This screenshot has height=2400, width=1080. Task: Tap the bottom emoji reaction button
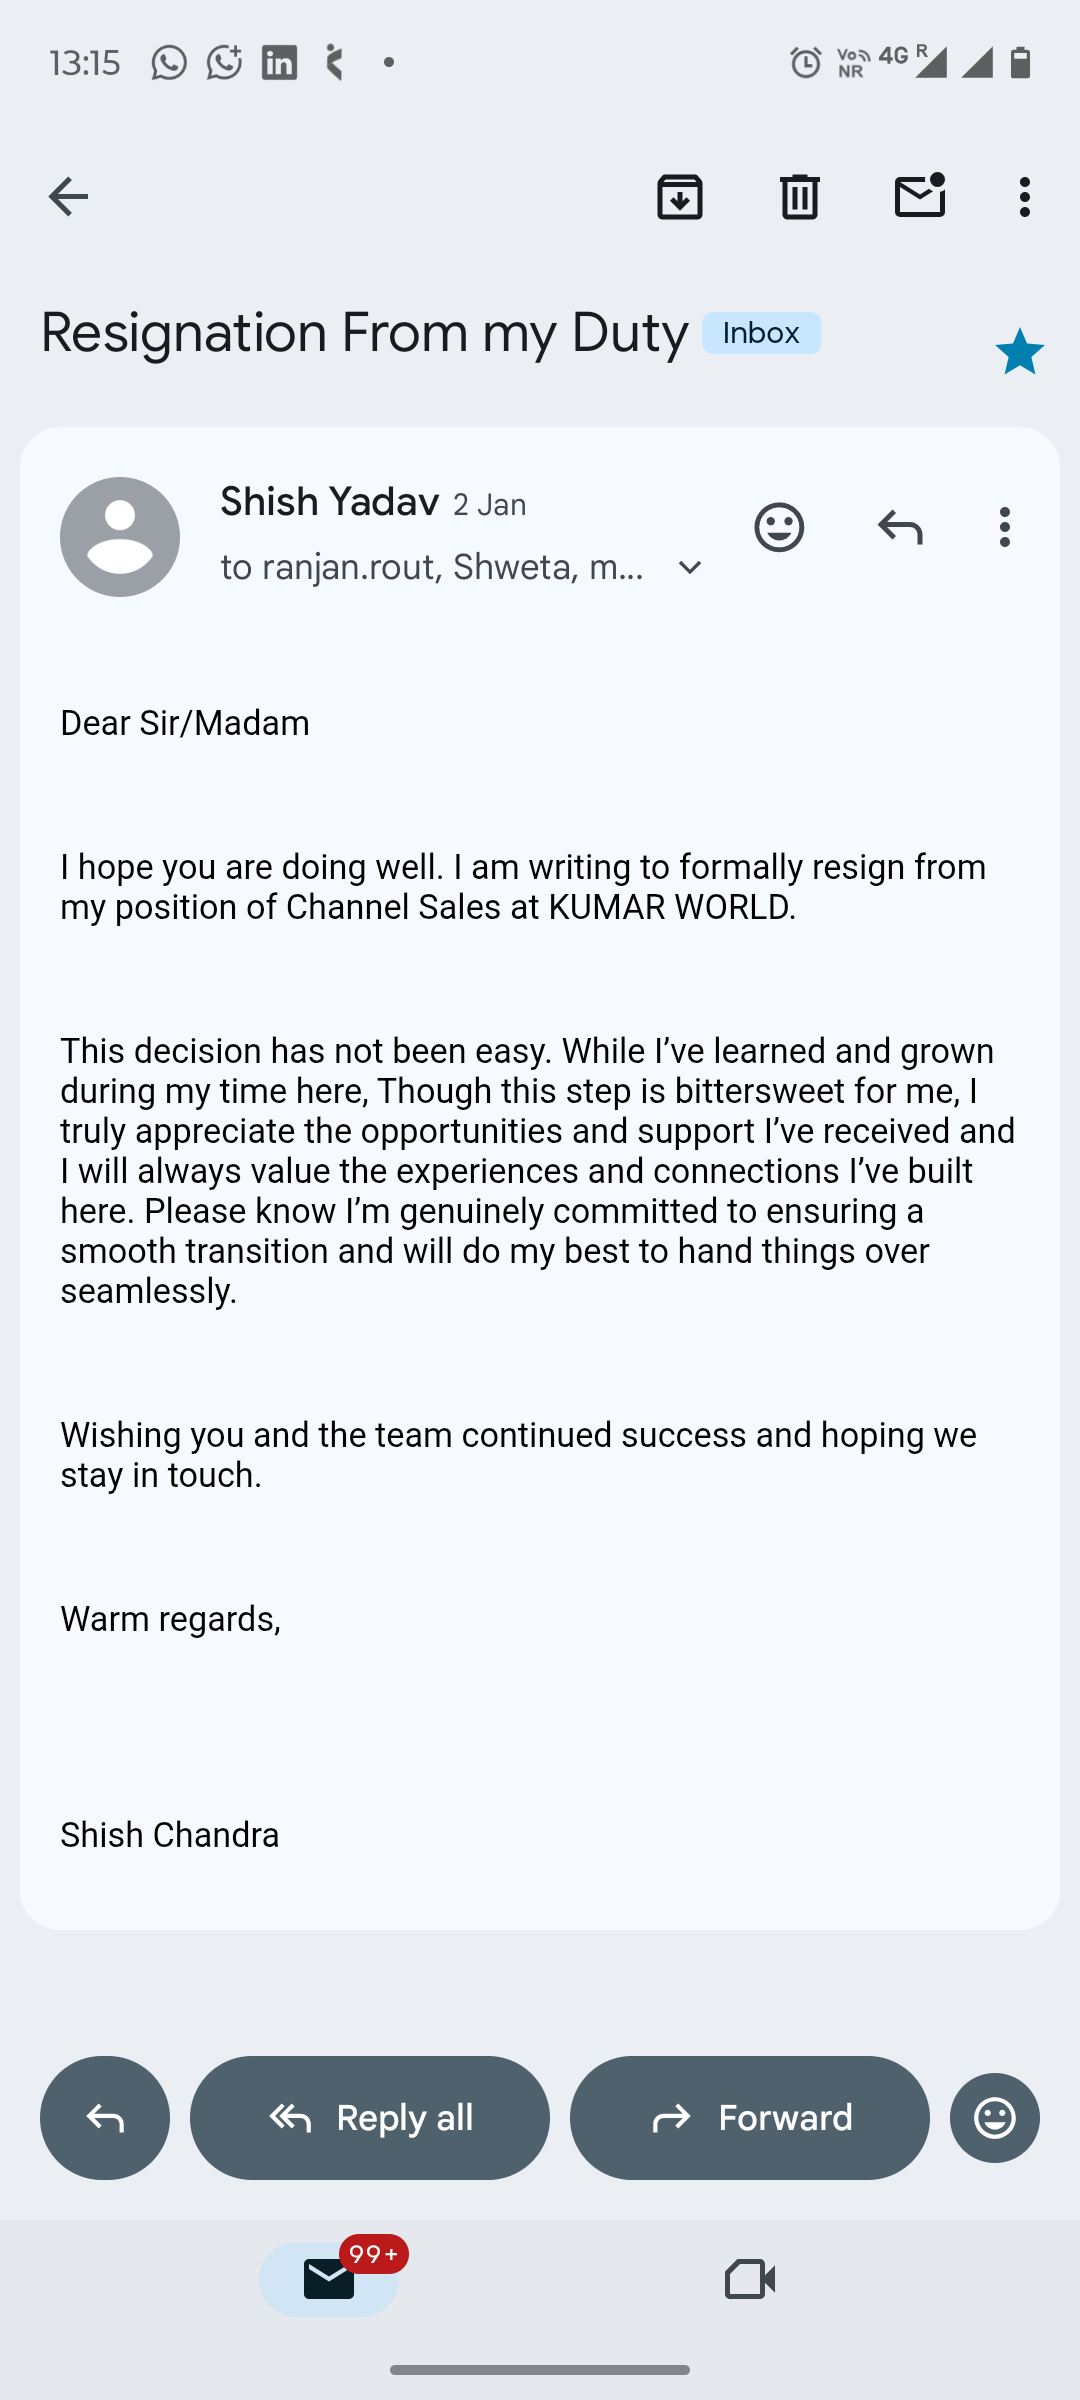point(994,2118)
